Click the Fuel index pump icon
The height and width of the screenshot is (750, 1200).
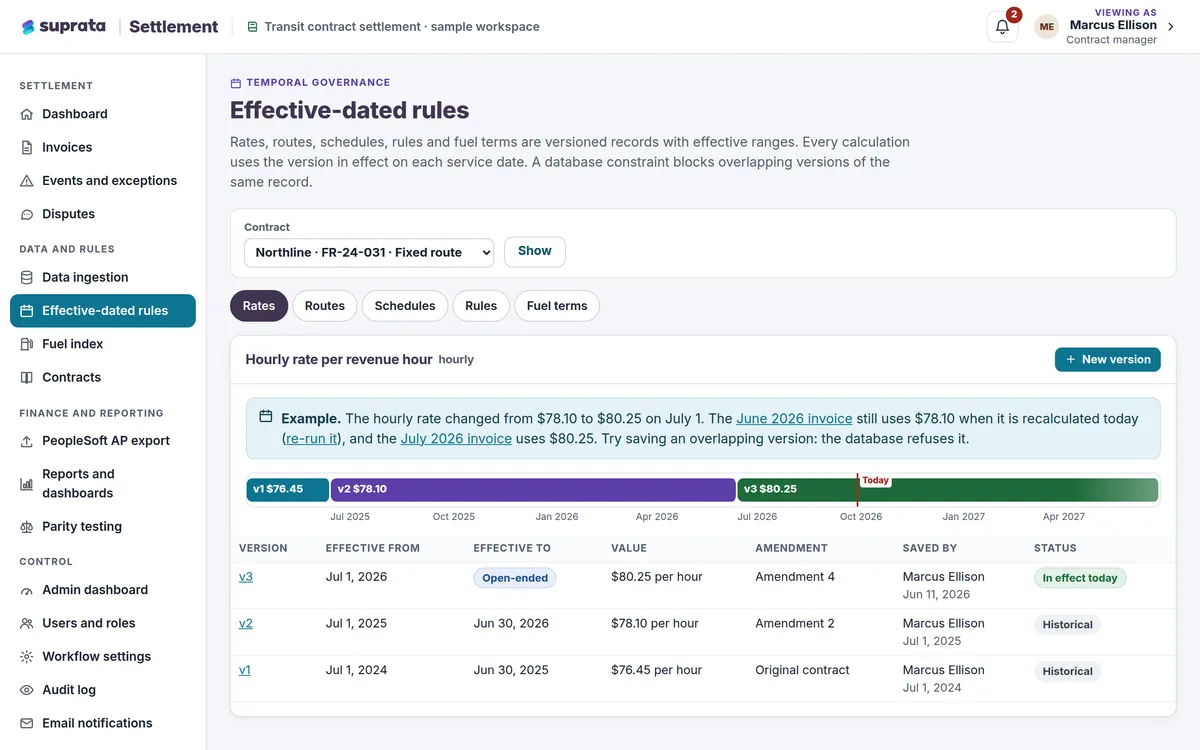(x=27, y=344)
